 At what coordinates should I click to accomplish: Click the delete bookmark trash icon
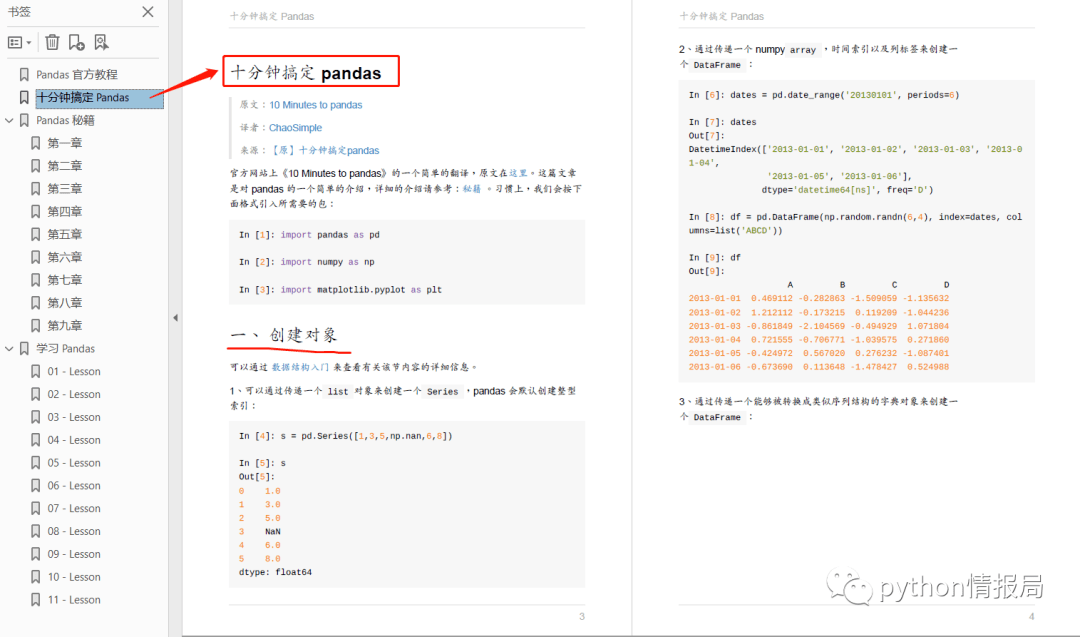[x=52, y=43]
